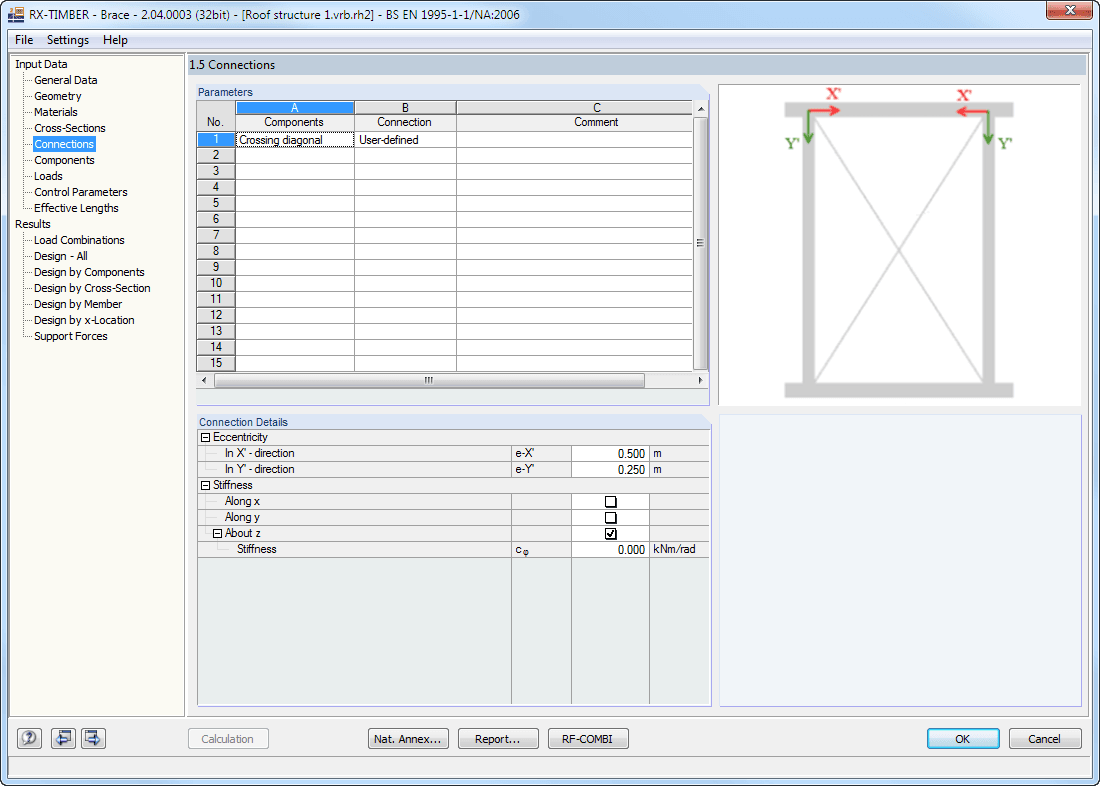Screen dimensions: 1100x786
Task: Open Materials in navigator tree
Action: [56, 112]
